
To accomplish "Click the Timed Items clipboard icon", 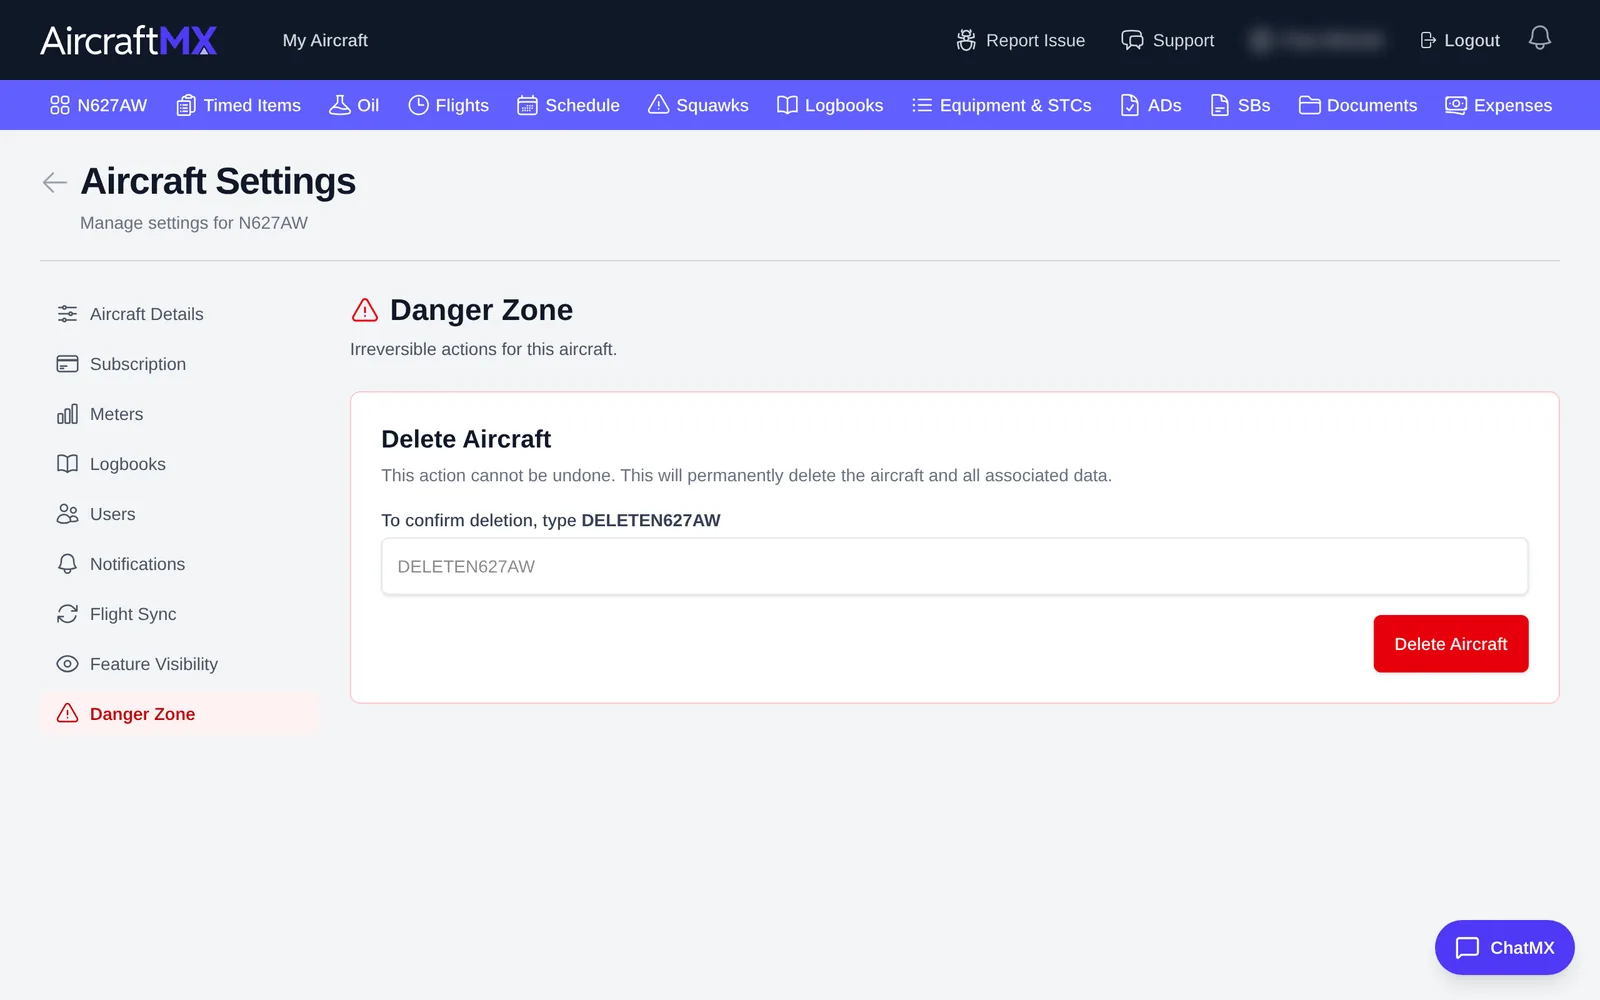I will tap(186, 105).
